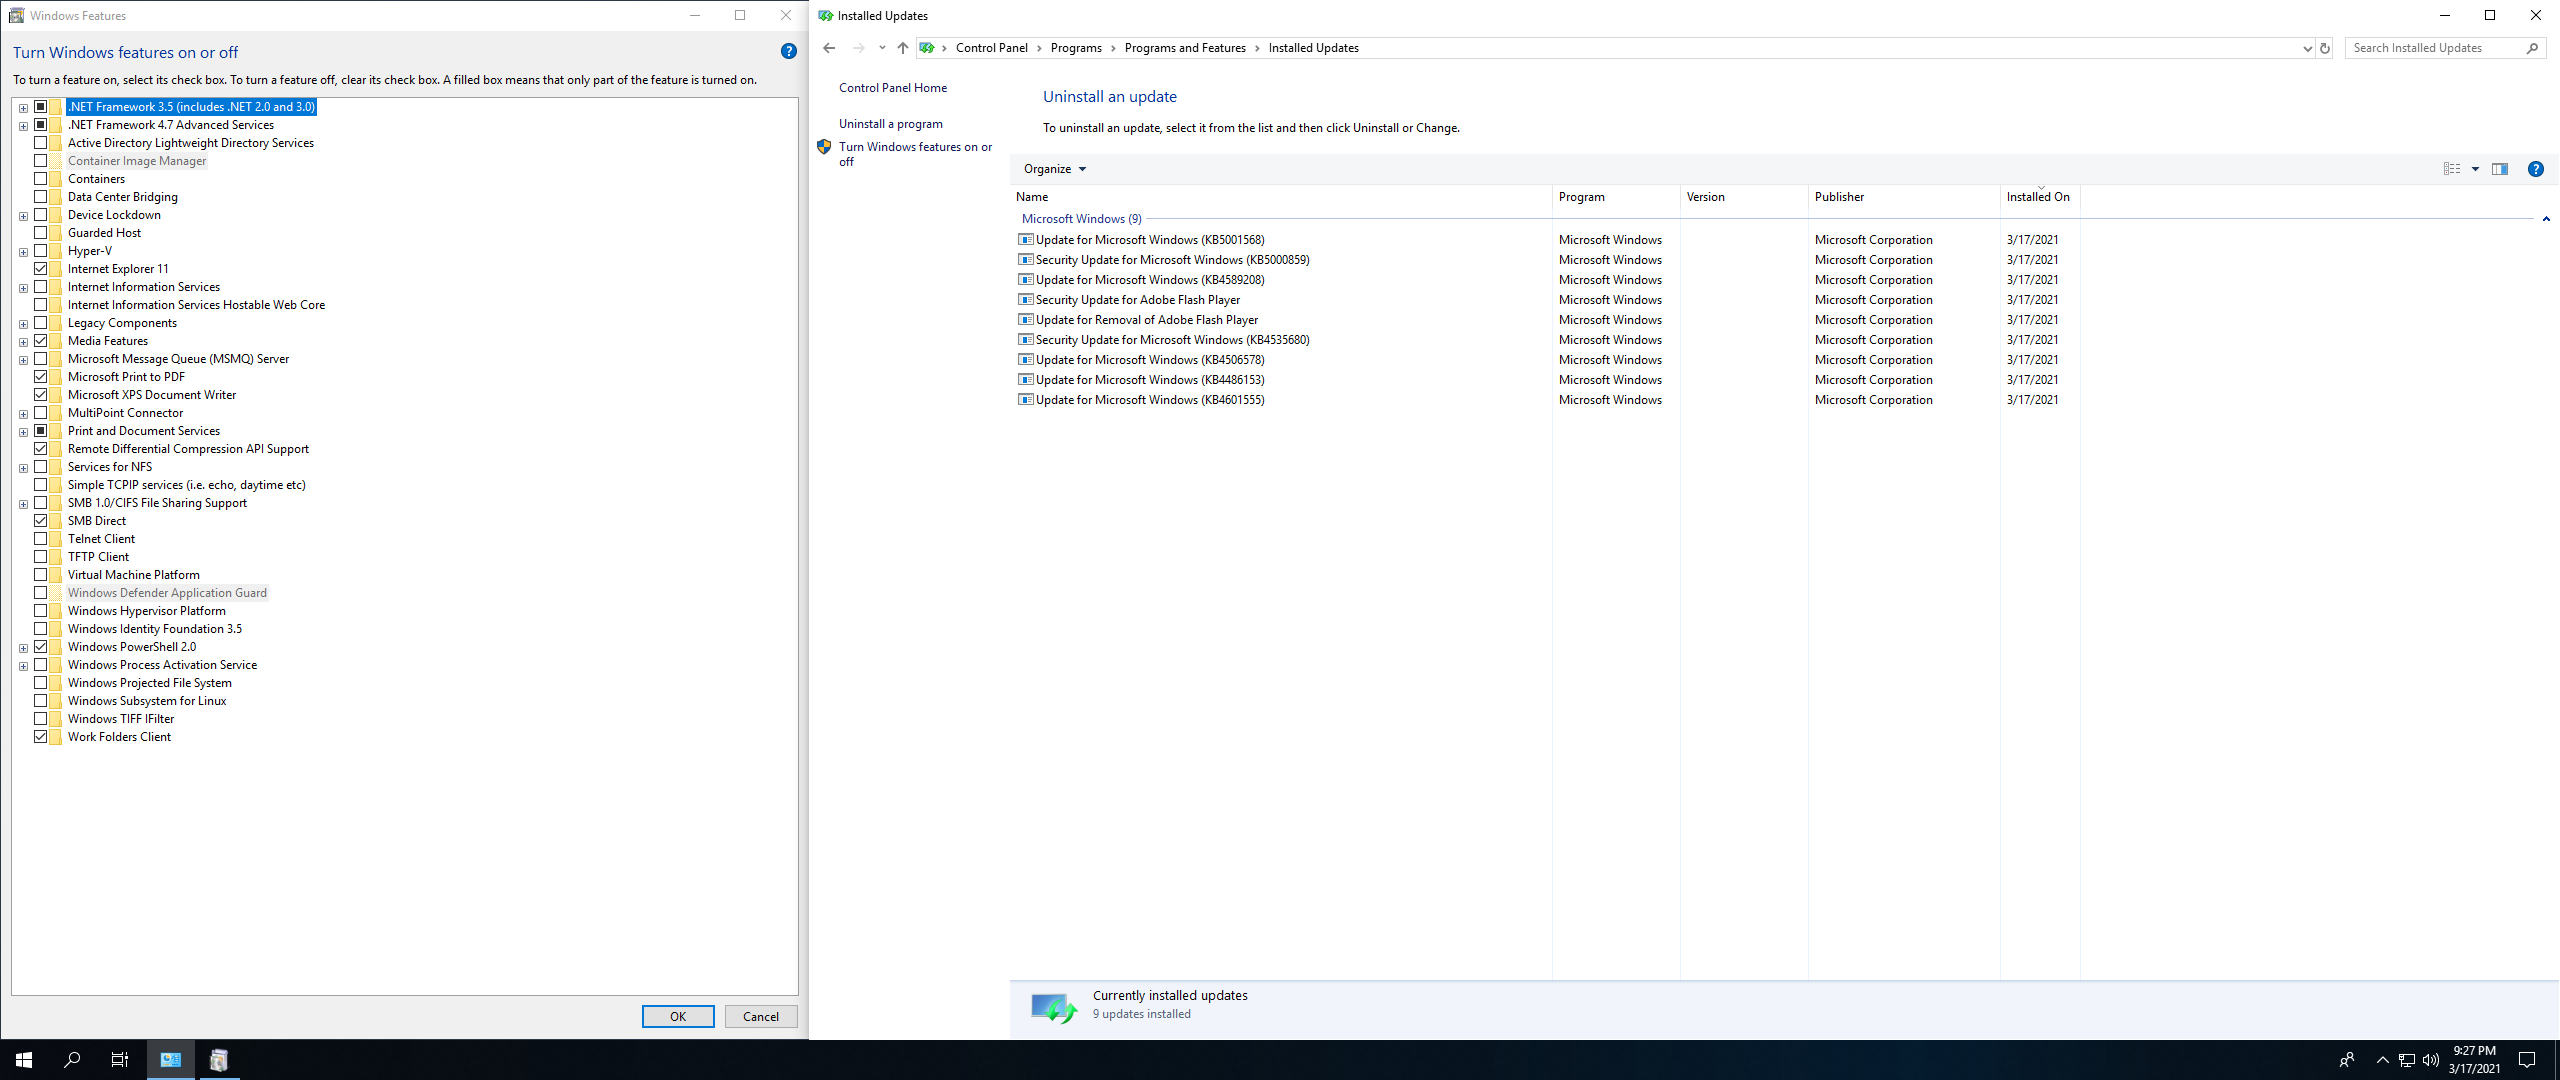Image resolution: width=2560 pixels, height=1080 pixels.
Task: Switch to the Control Panel taskbar app
Action: coord(171,1060)
